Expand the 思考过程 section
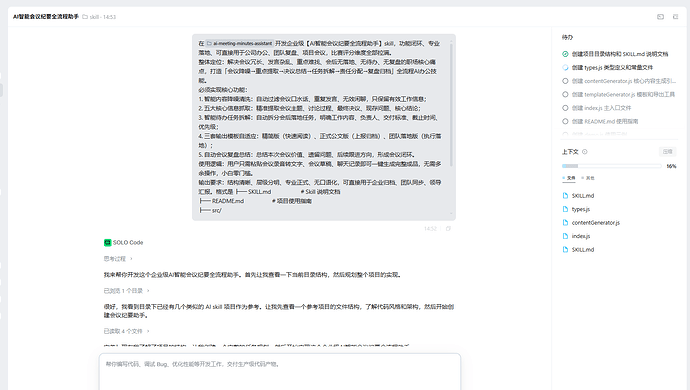This screenshot has width=690, height=390. (118, 259)
